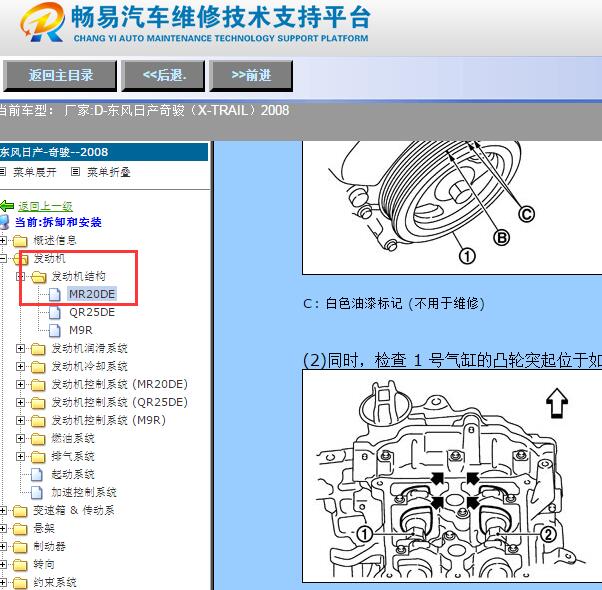Click the 菜单折叠 collapse-all option

(x=109, y=172)
